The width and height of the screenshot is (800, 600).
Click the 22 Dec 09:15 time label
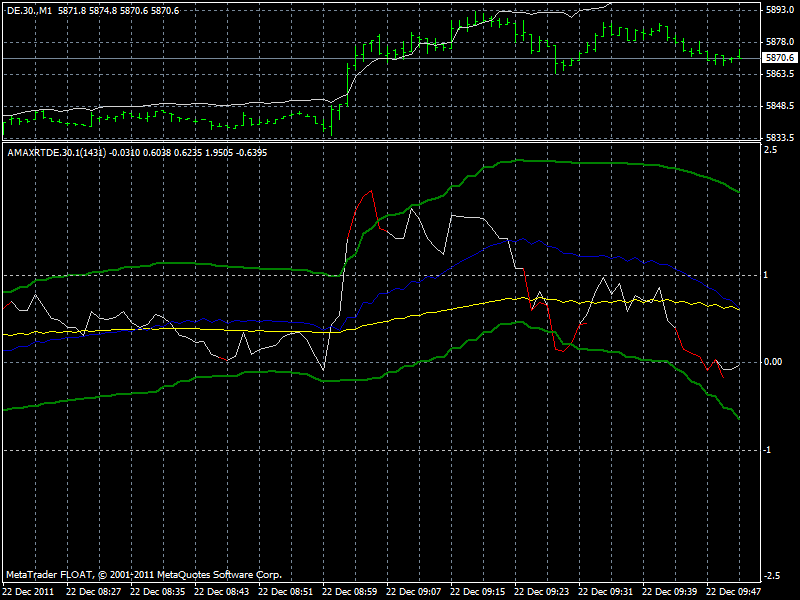click(x=478, y=590)
